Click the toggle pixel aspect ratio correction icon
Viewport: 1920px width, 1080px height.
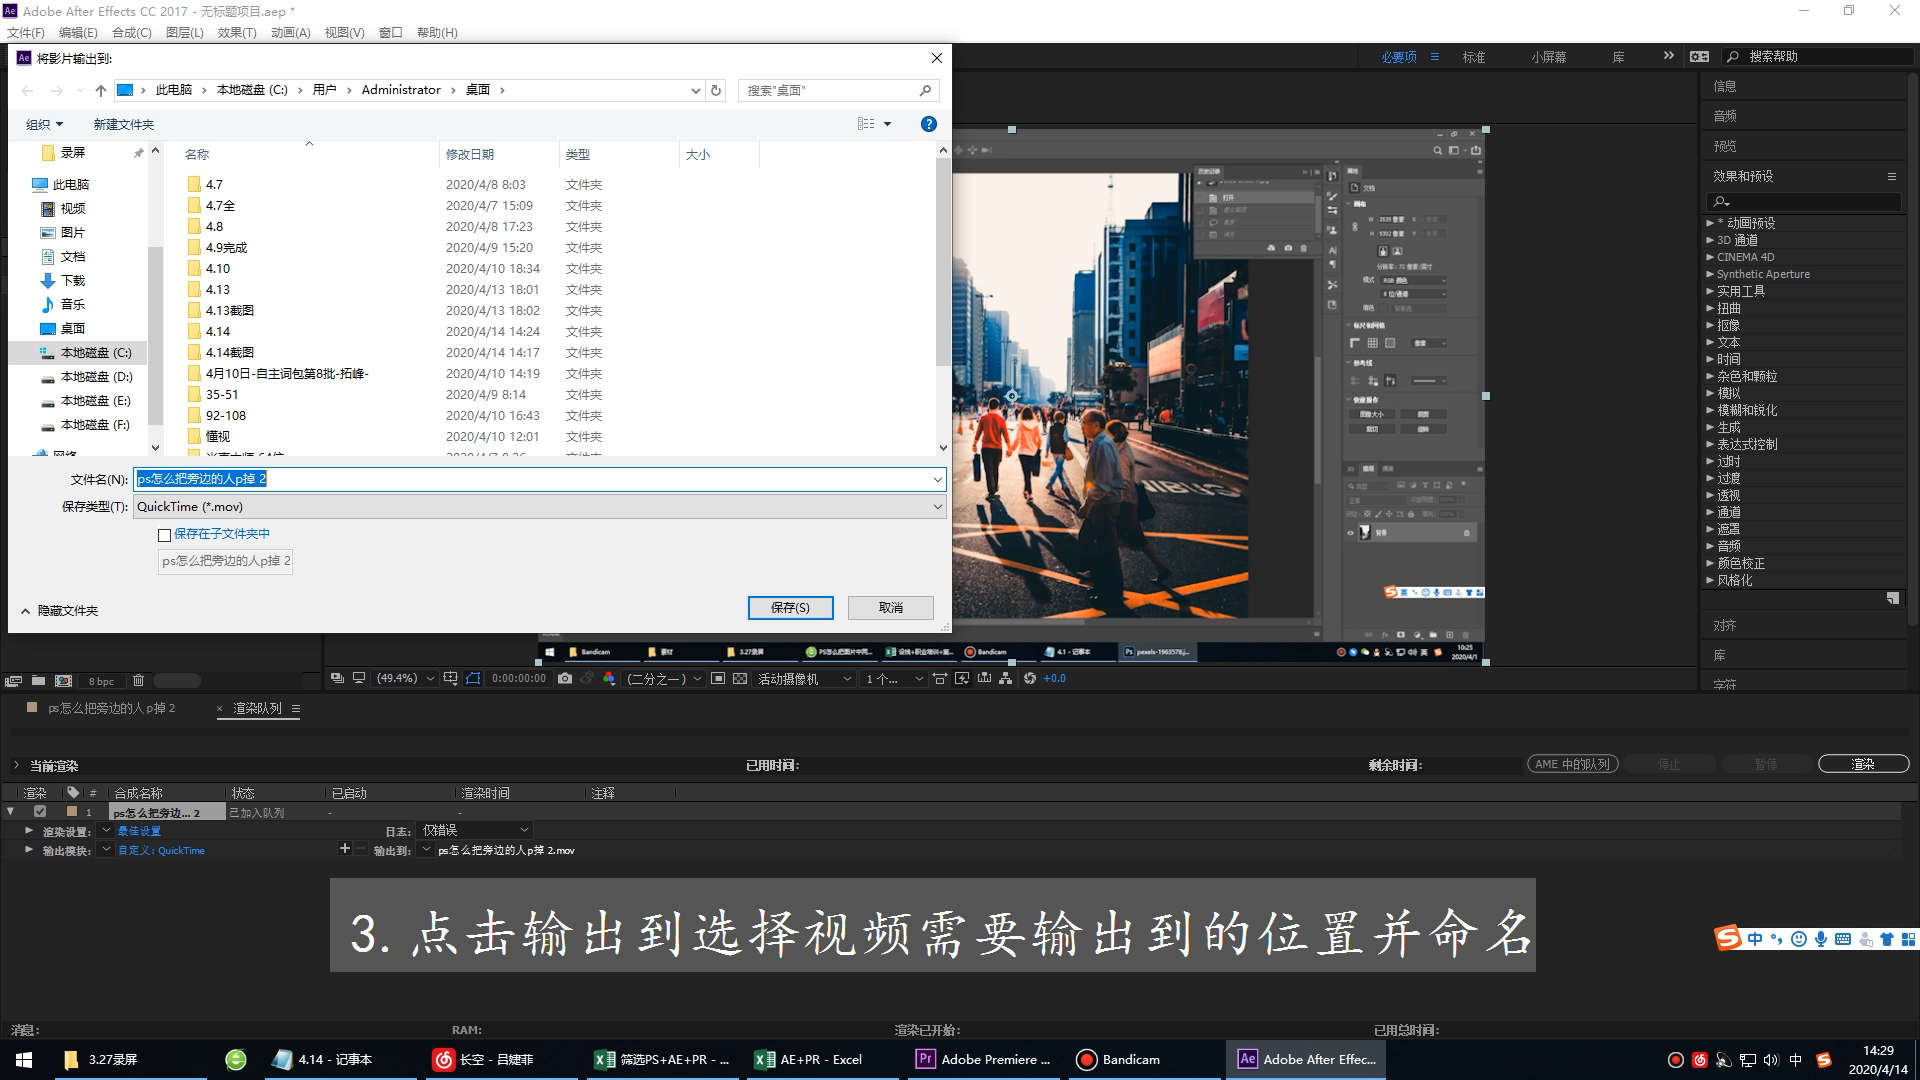(x=939, y=678)
